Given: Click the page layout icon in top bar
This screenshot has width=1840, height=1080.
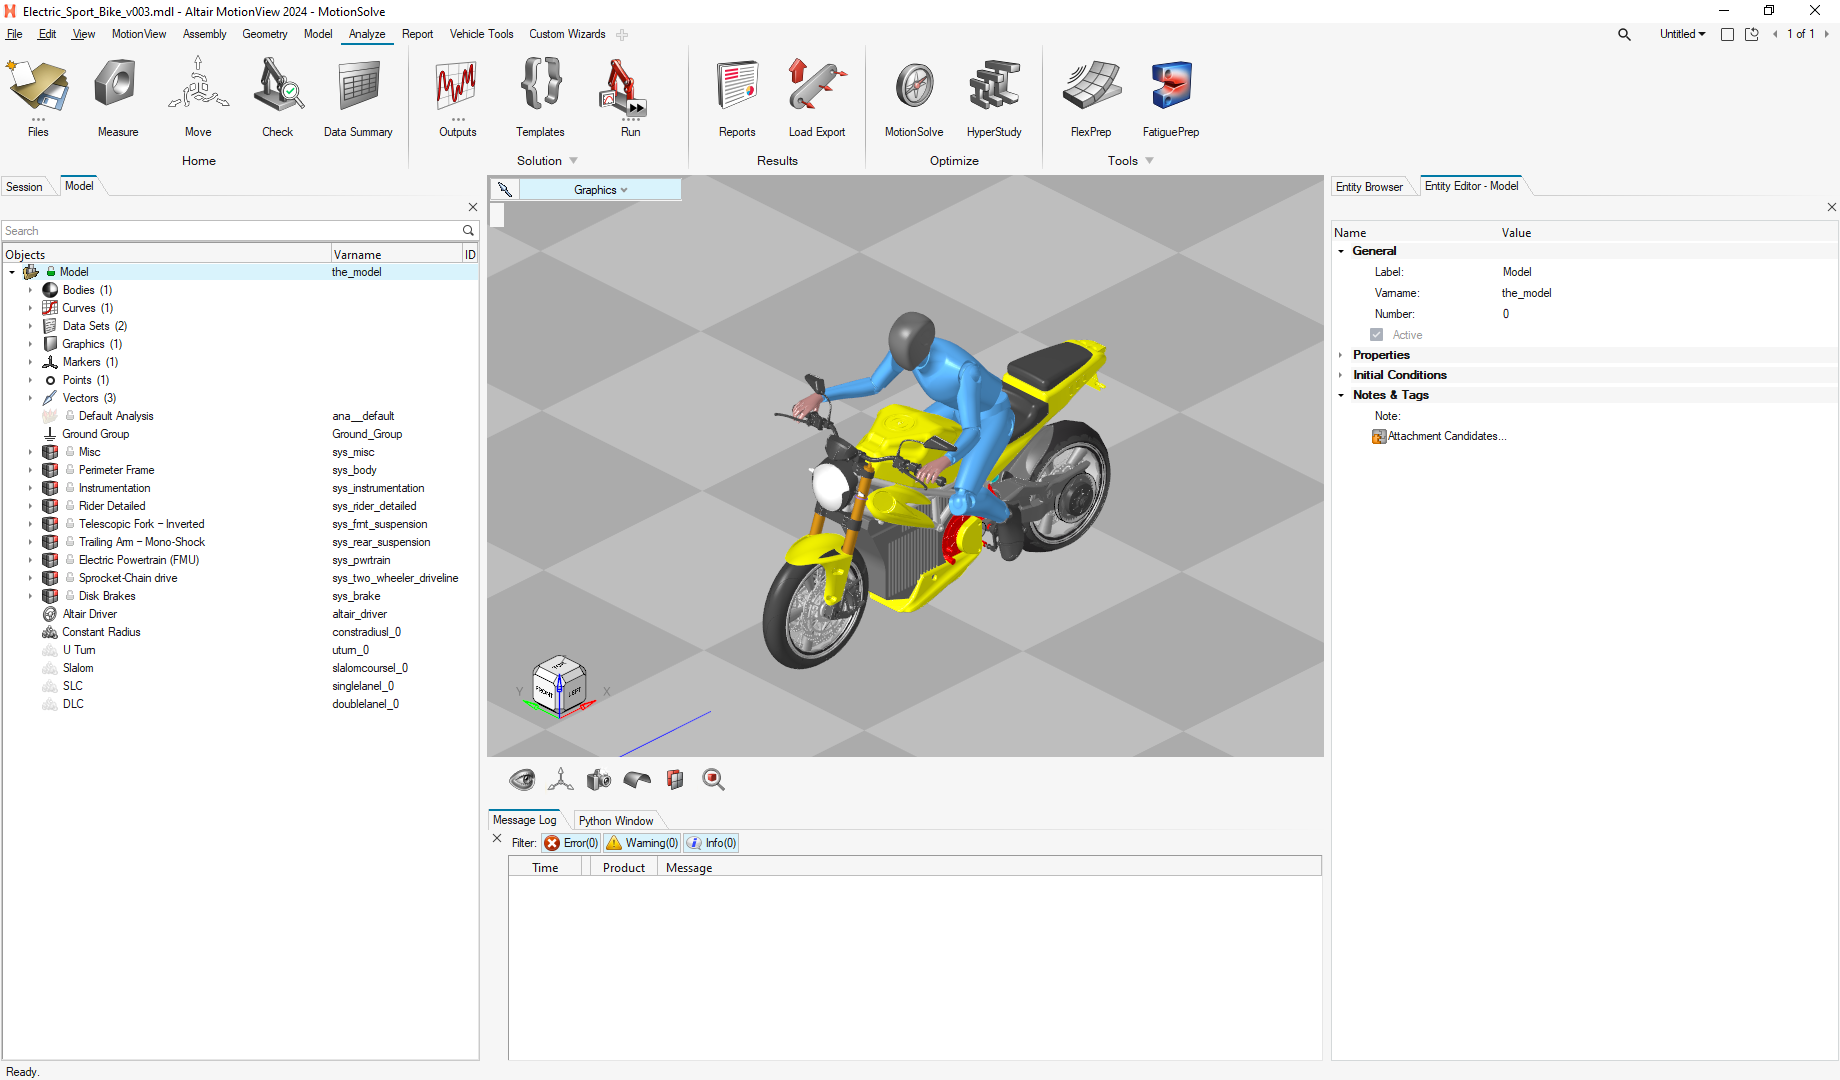Looking at the screenshot, I should click(1727, 34).
